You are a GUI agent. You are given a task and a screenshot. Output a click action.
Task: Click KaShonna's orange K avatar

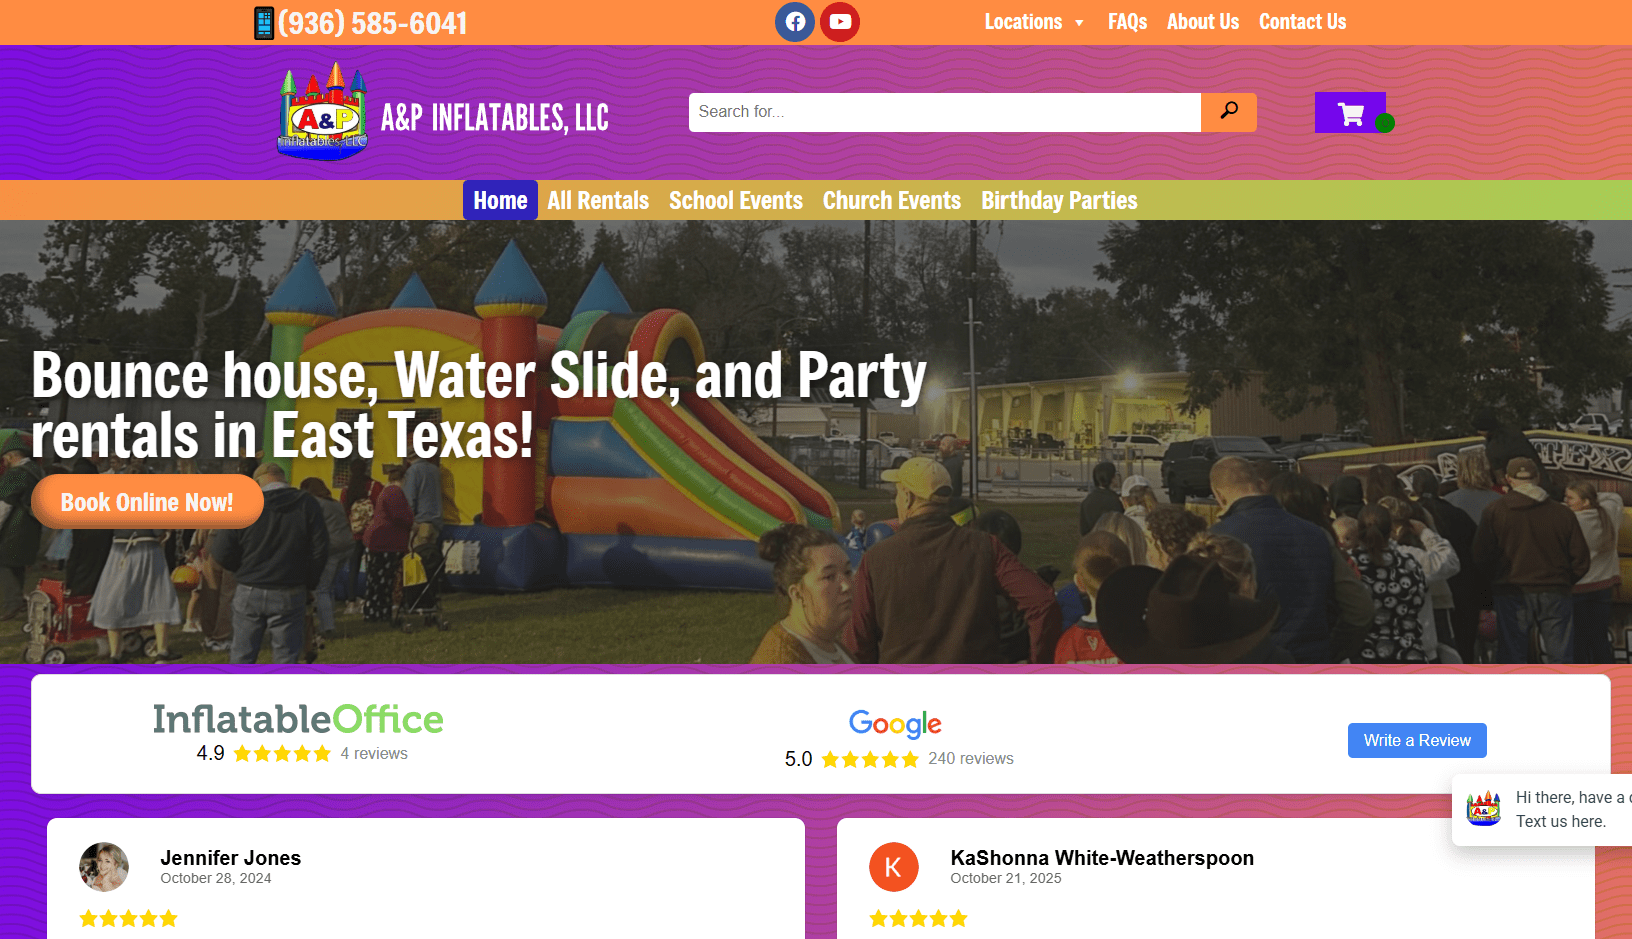[894, 867]
